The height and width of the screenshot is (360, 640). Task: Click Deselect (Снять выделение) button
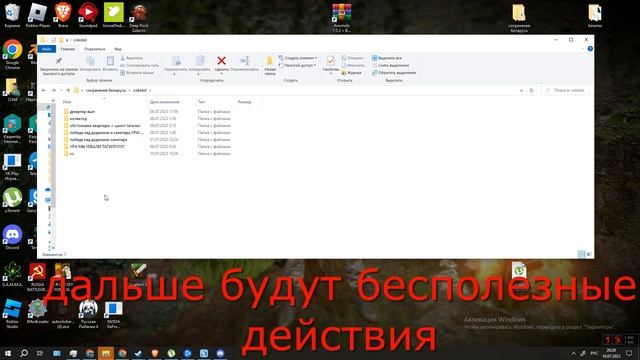390,65
